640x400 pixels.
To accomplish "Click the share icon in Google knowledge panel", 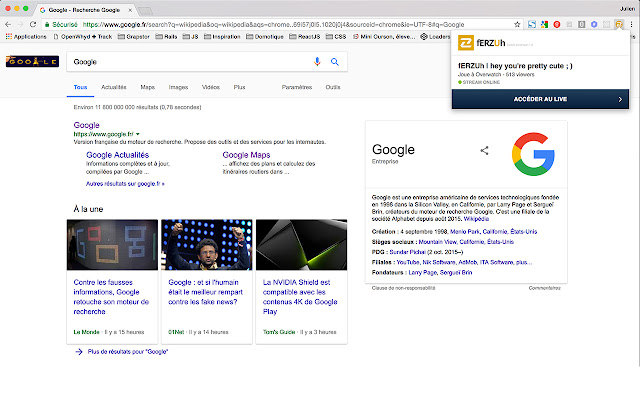I will tap(485, 150).
